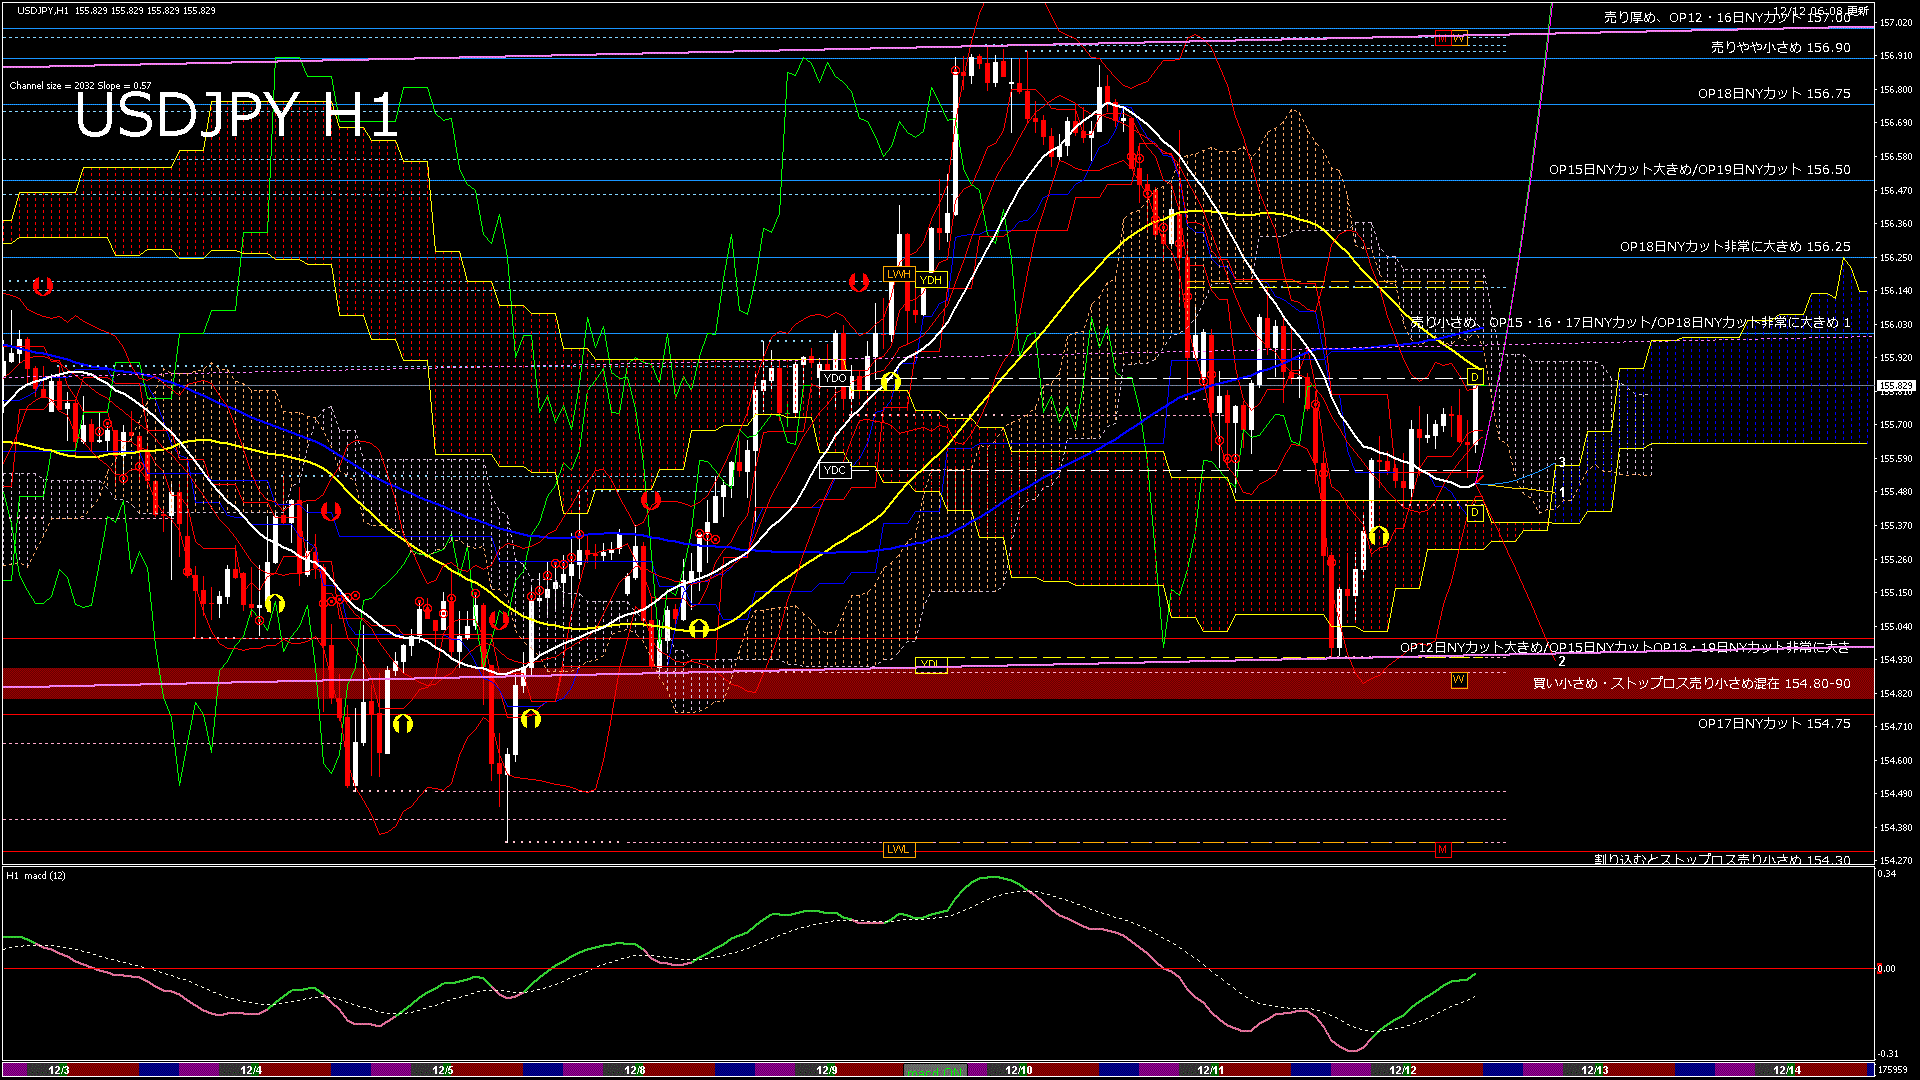Click the red M marker near LWL line
Viewport: 1920px width, 1080px height.
1442,850
